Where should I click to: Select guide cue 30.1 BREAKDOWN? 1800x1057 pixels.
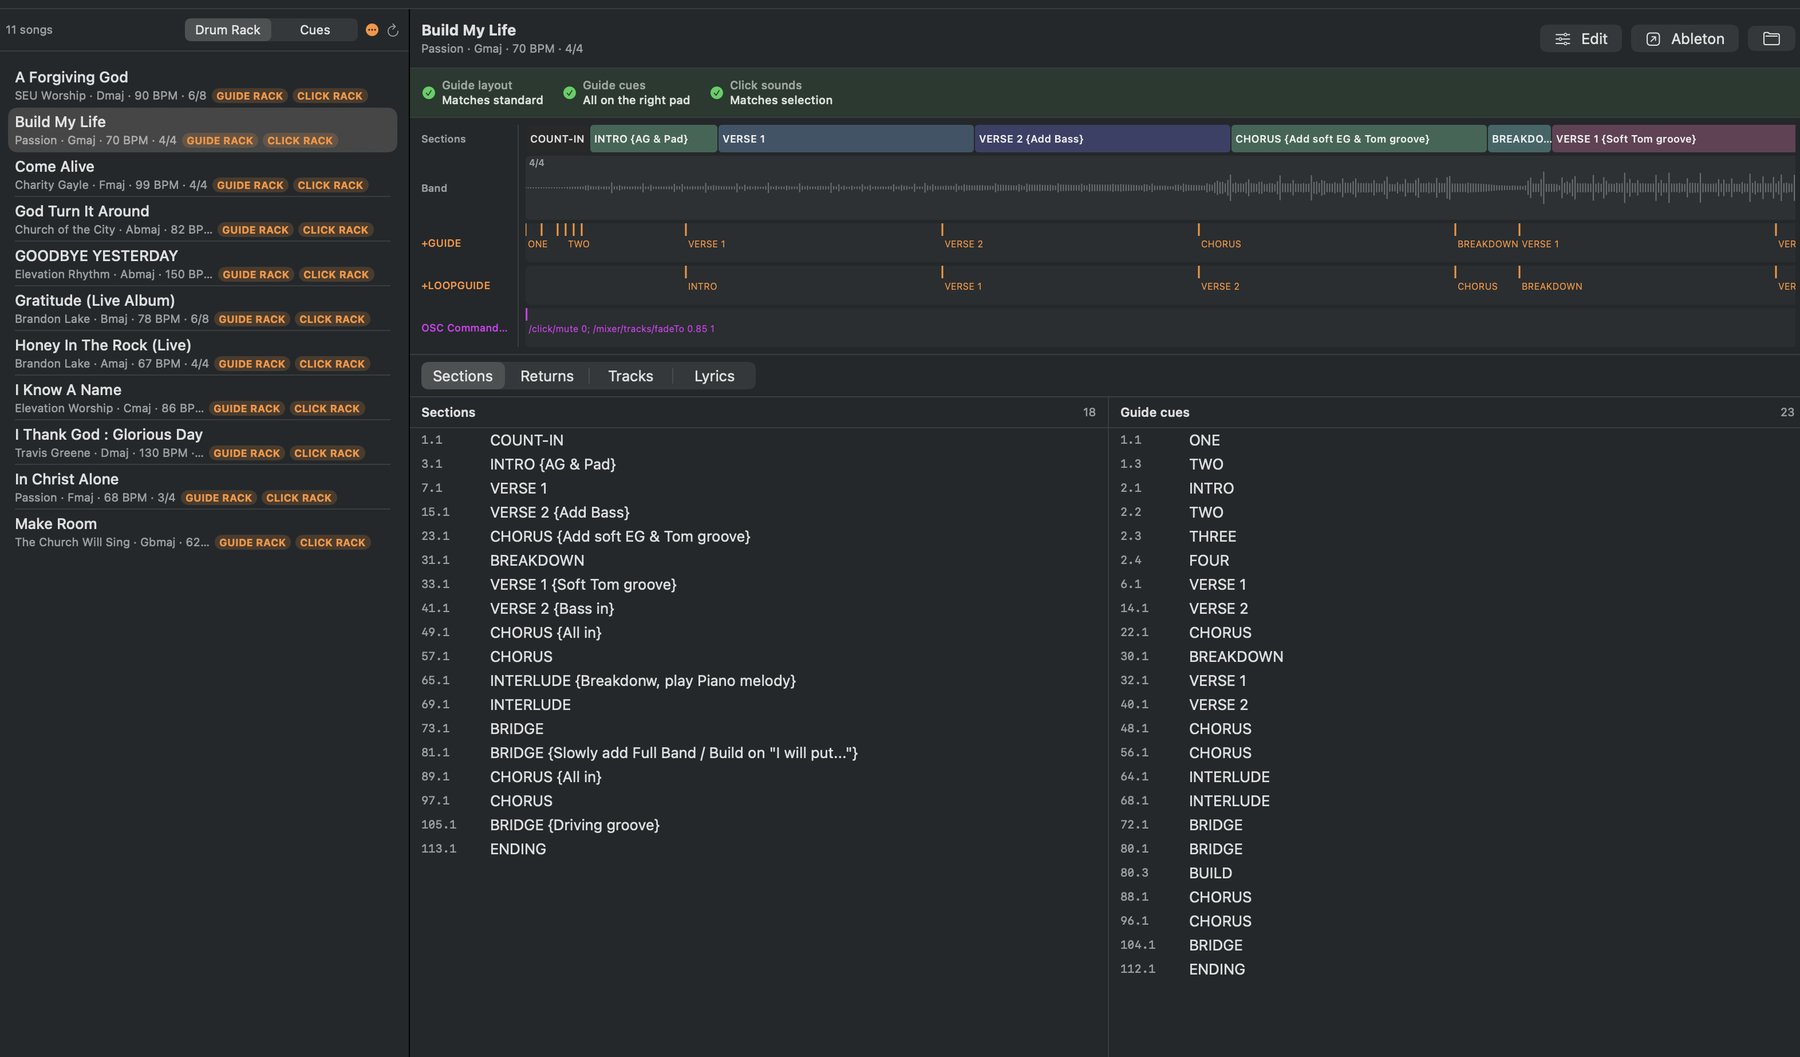[1454, 657]
